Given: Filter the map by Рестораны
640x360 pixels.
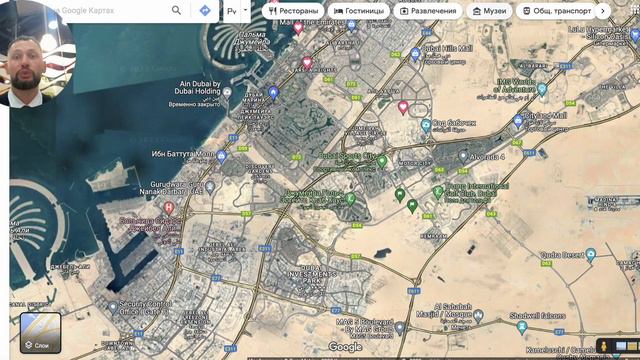Looking at the screenshot, I should tap(293, 11).
